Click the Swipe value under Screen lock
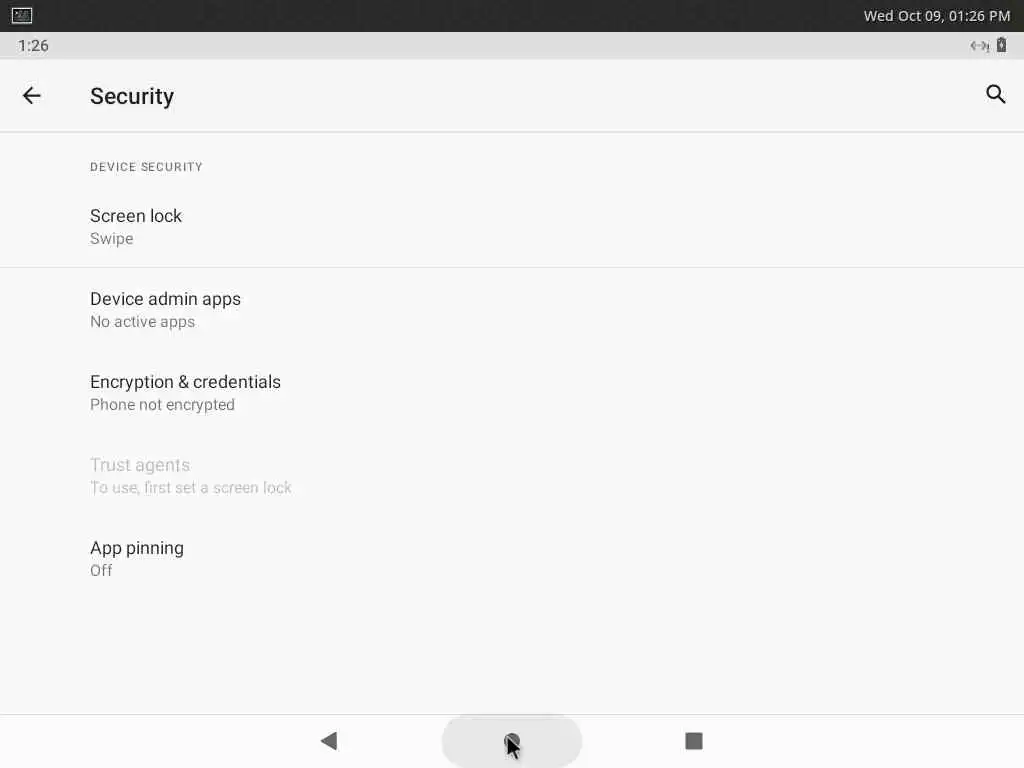 click(112, 238)
